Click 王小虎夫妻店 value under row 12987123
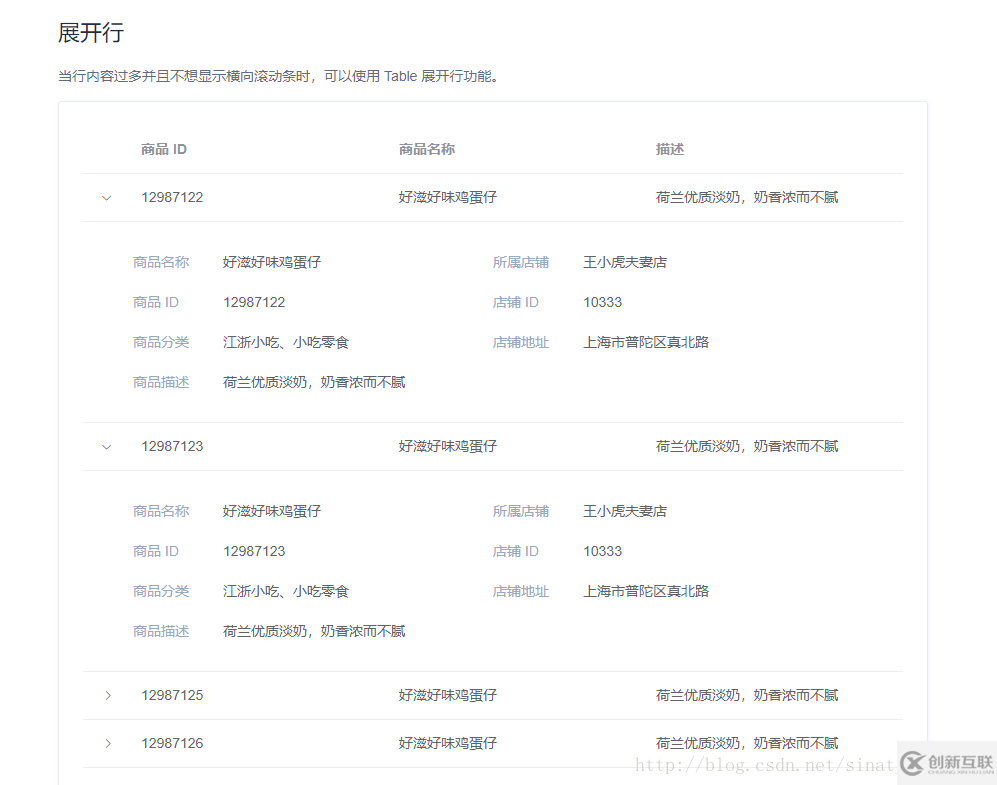This screenshot has width=997, height=785. tap(625, 512)
